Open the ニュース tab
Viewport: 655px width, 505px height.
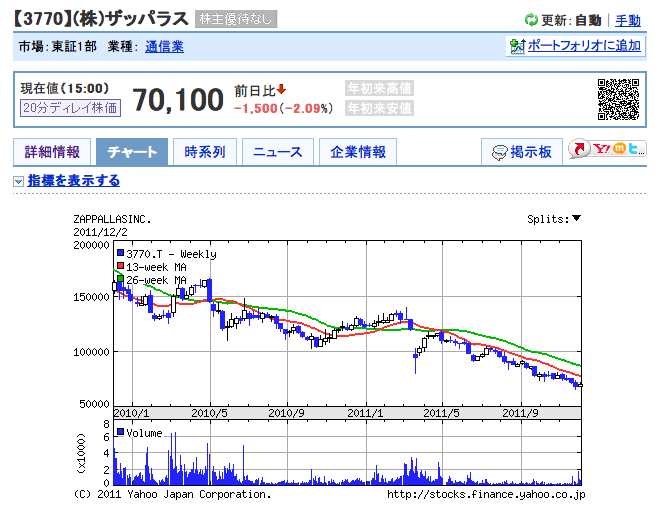pyautogui.click(x=278, y=152)
